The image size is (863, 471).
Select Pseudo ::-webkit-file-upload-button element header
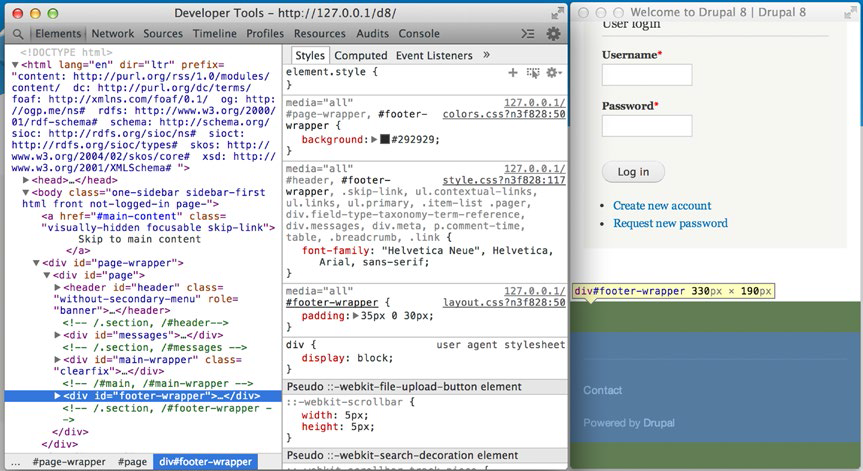point(424,387)
